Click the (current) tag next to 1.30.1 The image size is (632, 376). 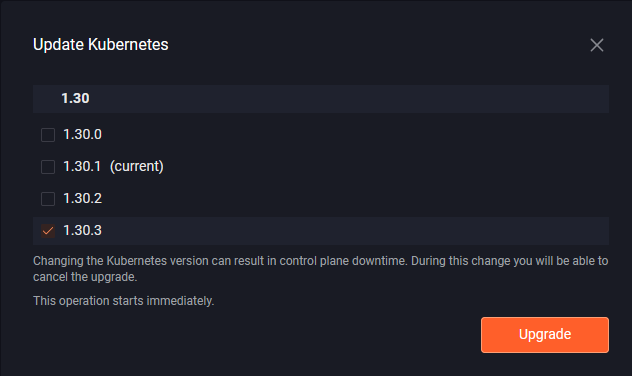pyautogui.click(x=137, y=166)
